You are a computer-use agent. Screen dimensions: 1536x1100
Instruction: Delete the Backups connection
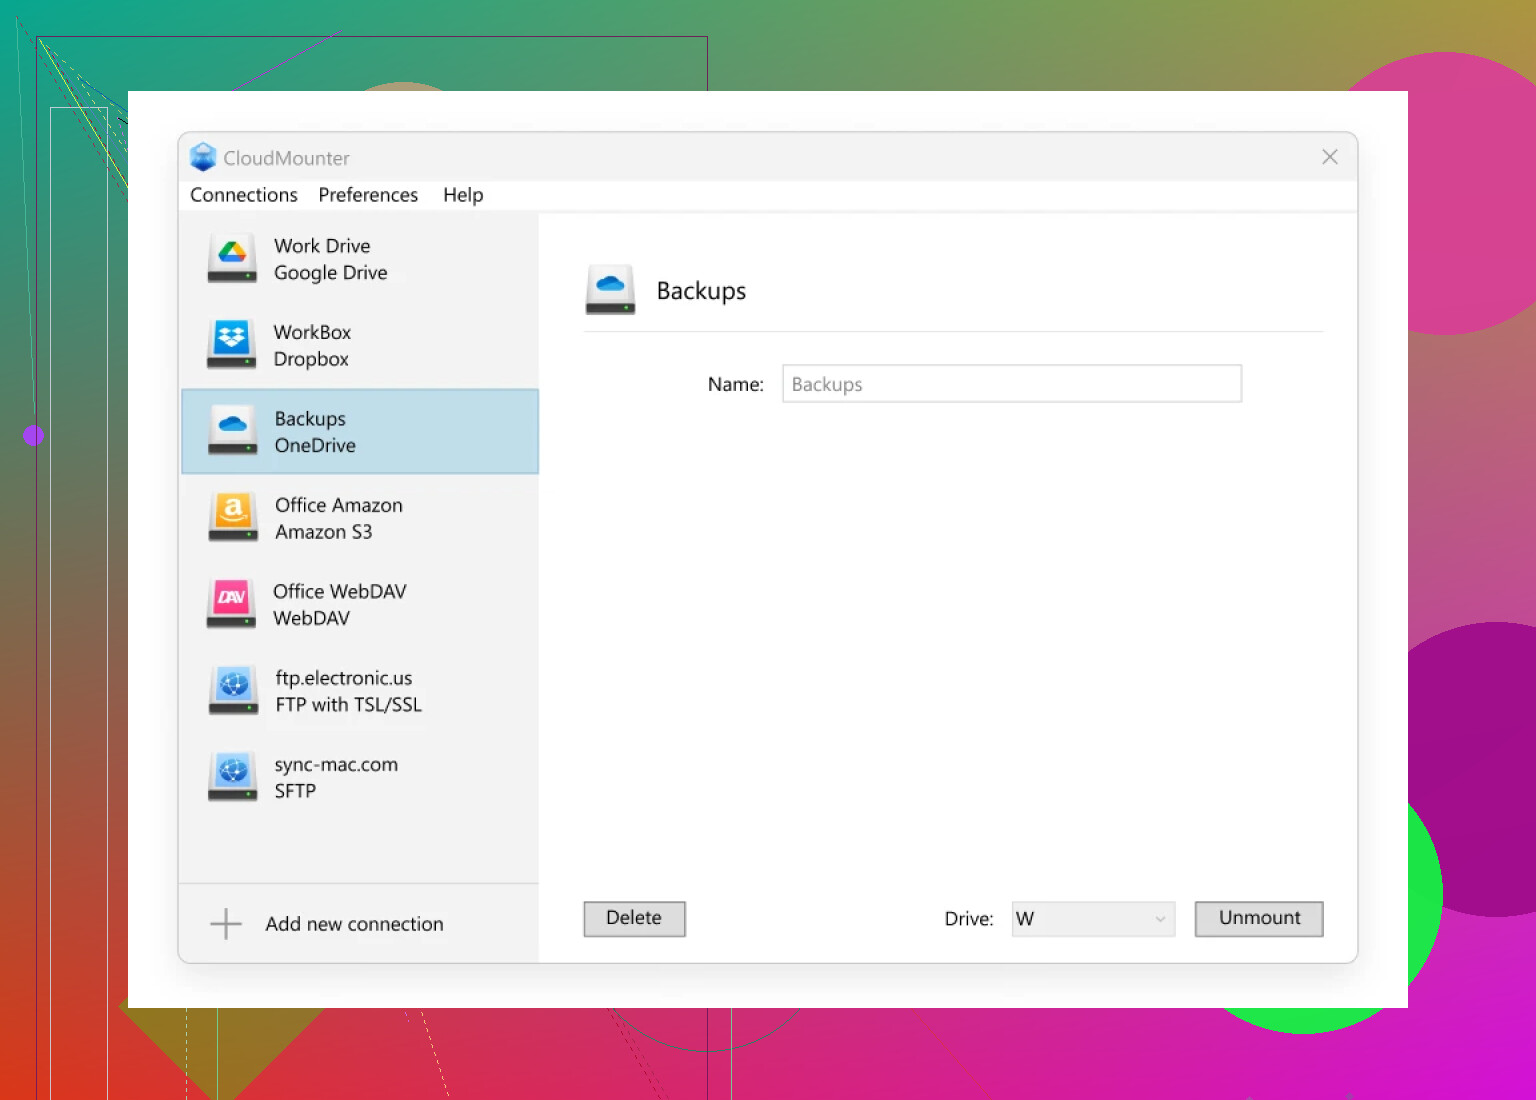(634, 918)
